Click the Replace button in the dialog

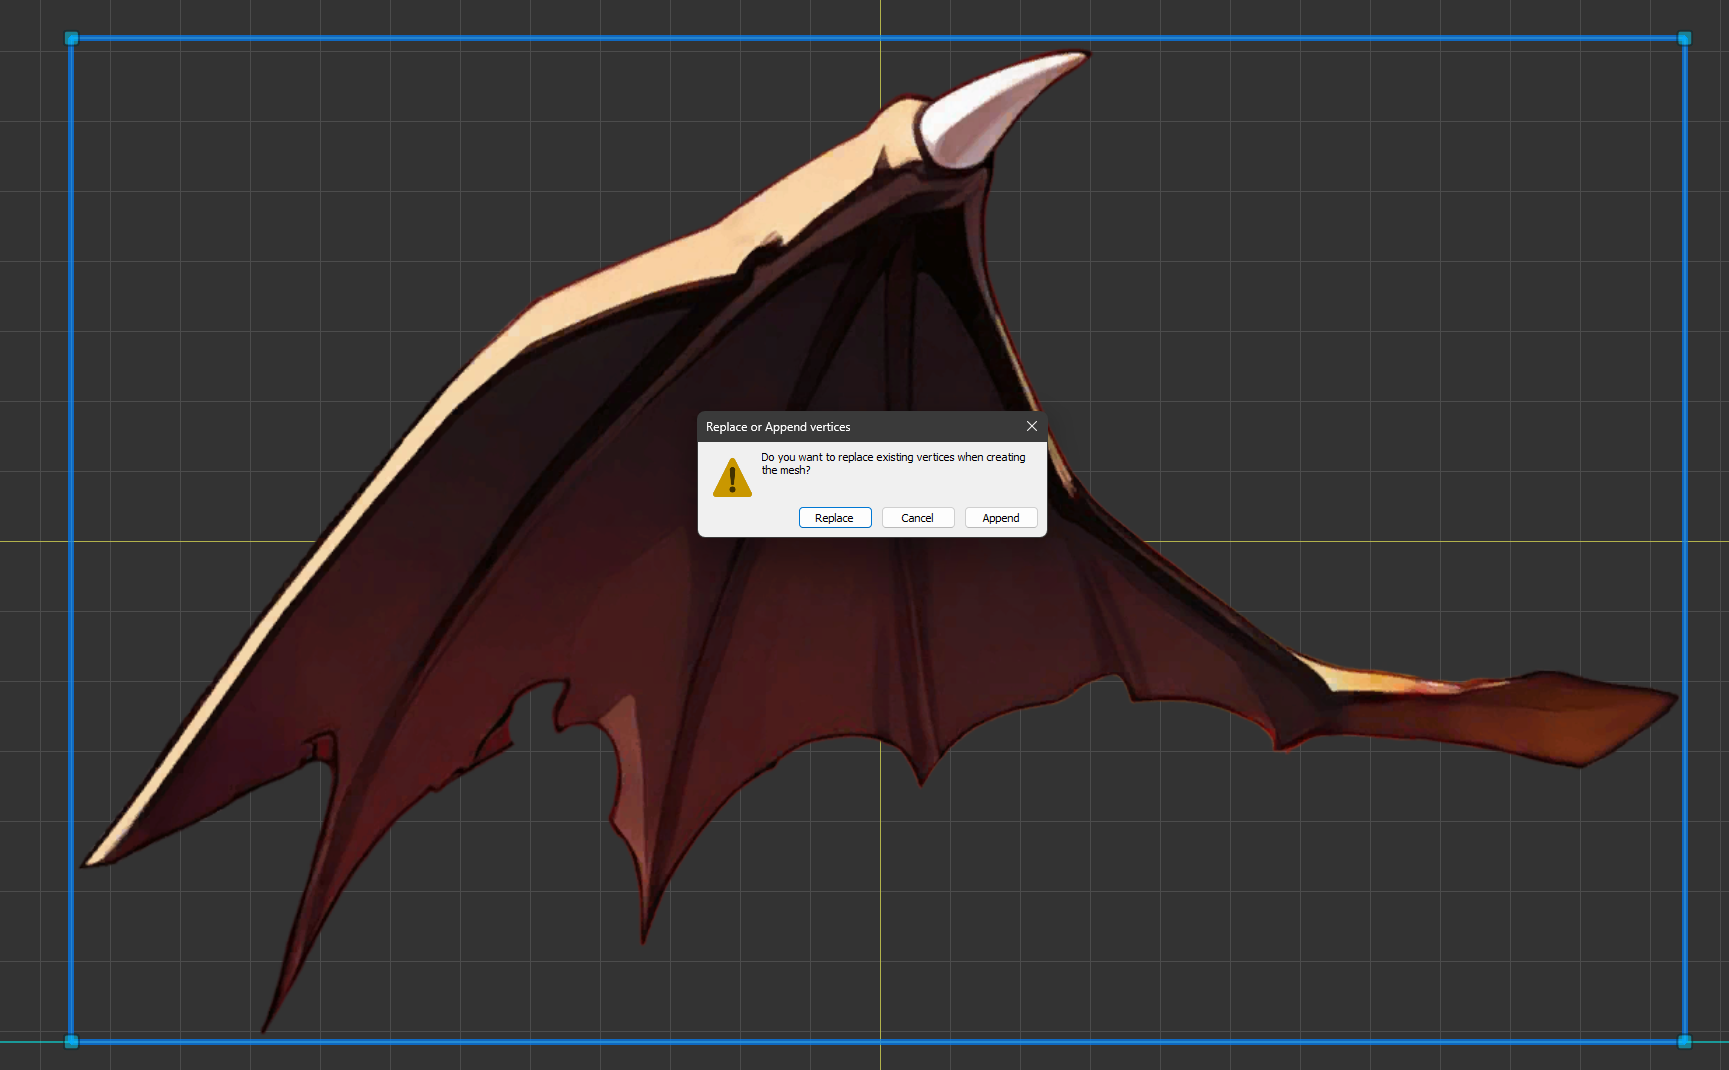tap(835, 518)
